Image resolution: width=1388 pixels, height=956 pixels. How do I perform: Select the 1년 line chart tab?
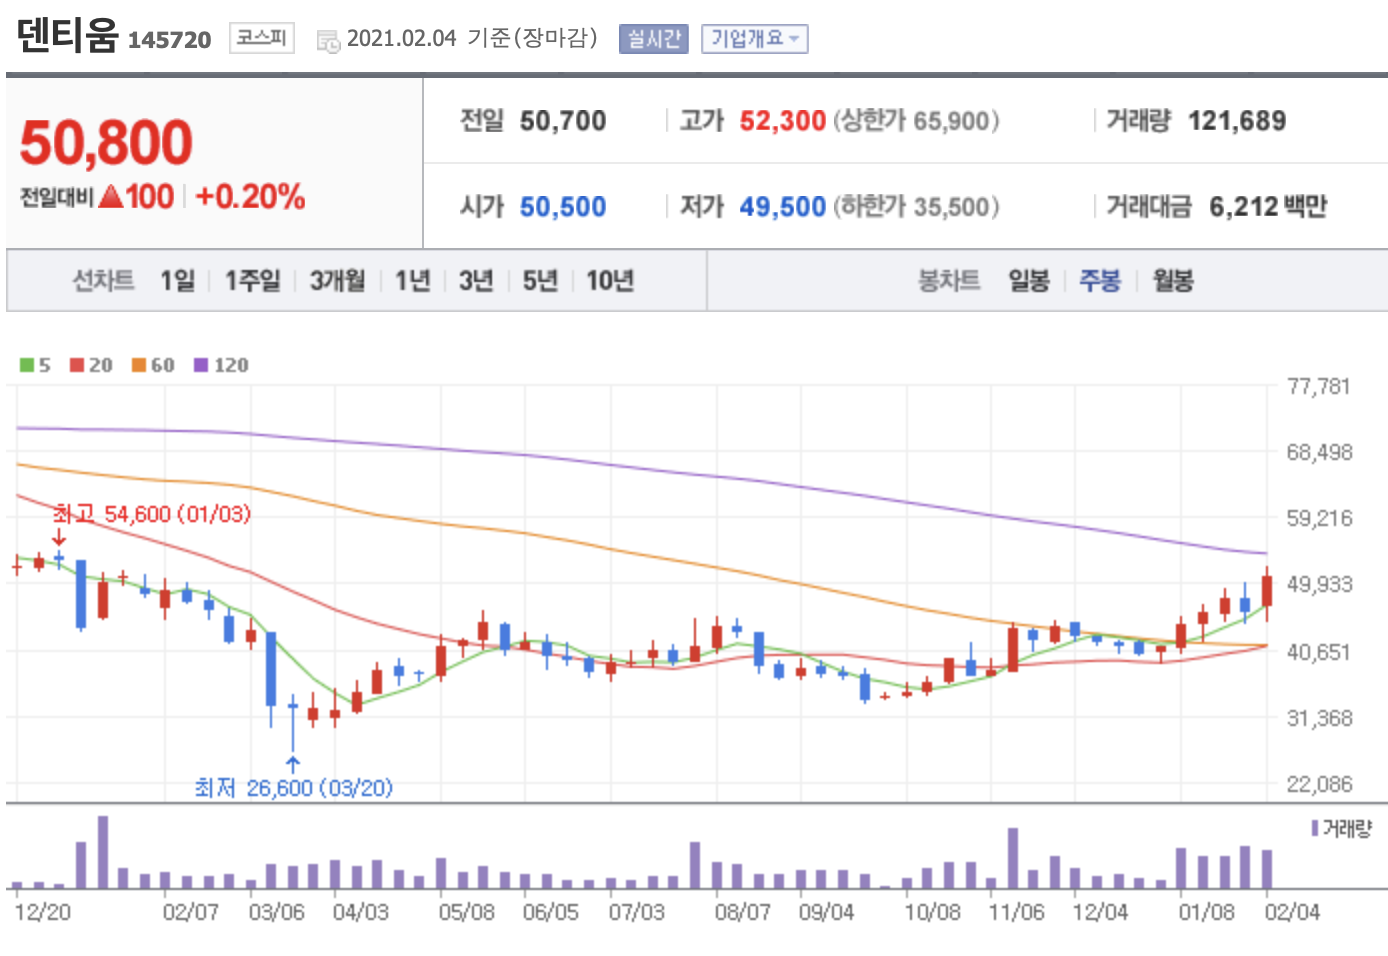pyautogui.click(x=412, y=280)
